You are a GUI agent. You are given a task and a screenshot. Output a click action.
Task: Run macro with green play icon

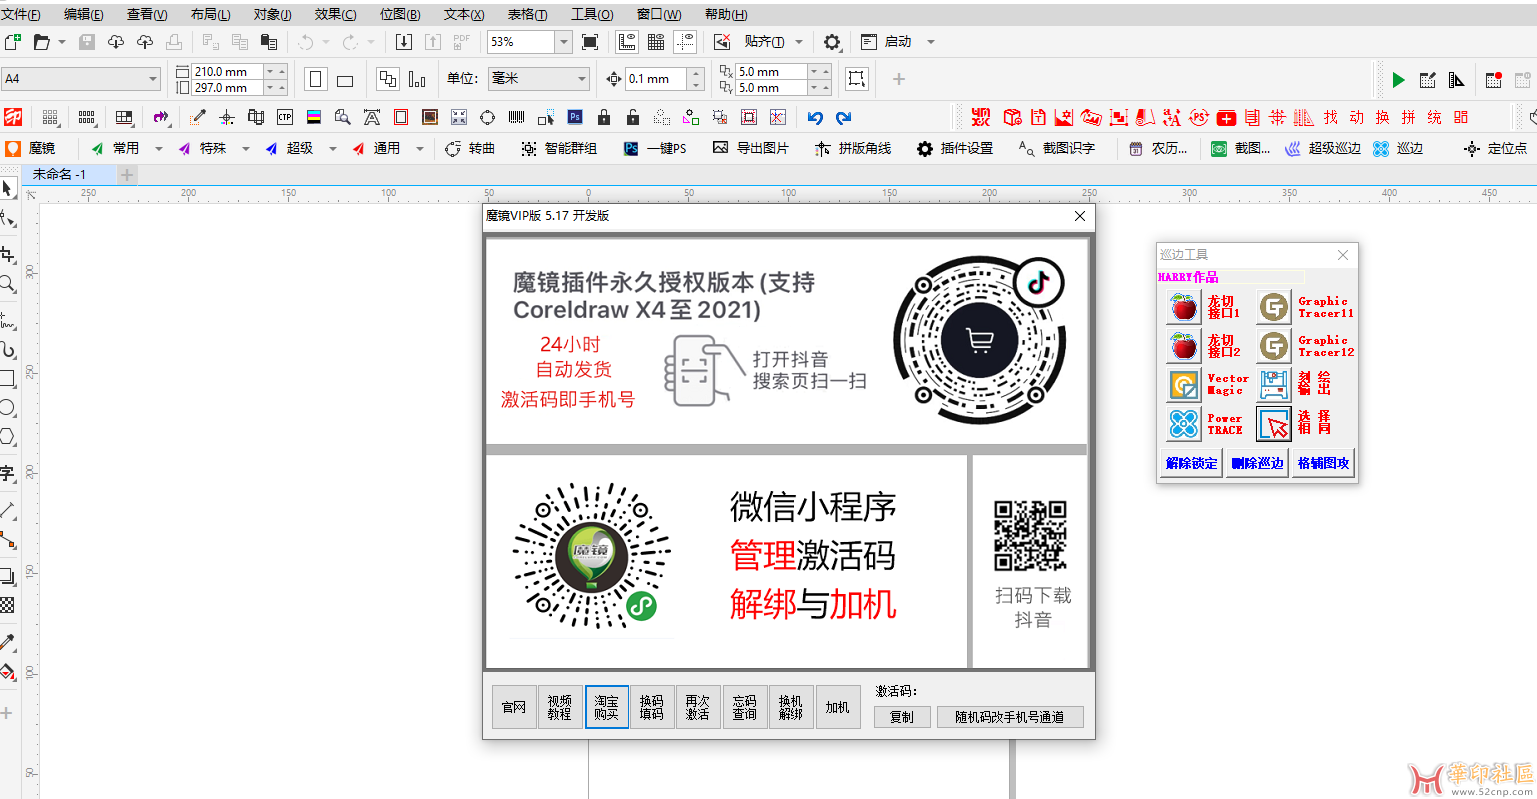click(1399, 80)
